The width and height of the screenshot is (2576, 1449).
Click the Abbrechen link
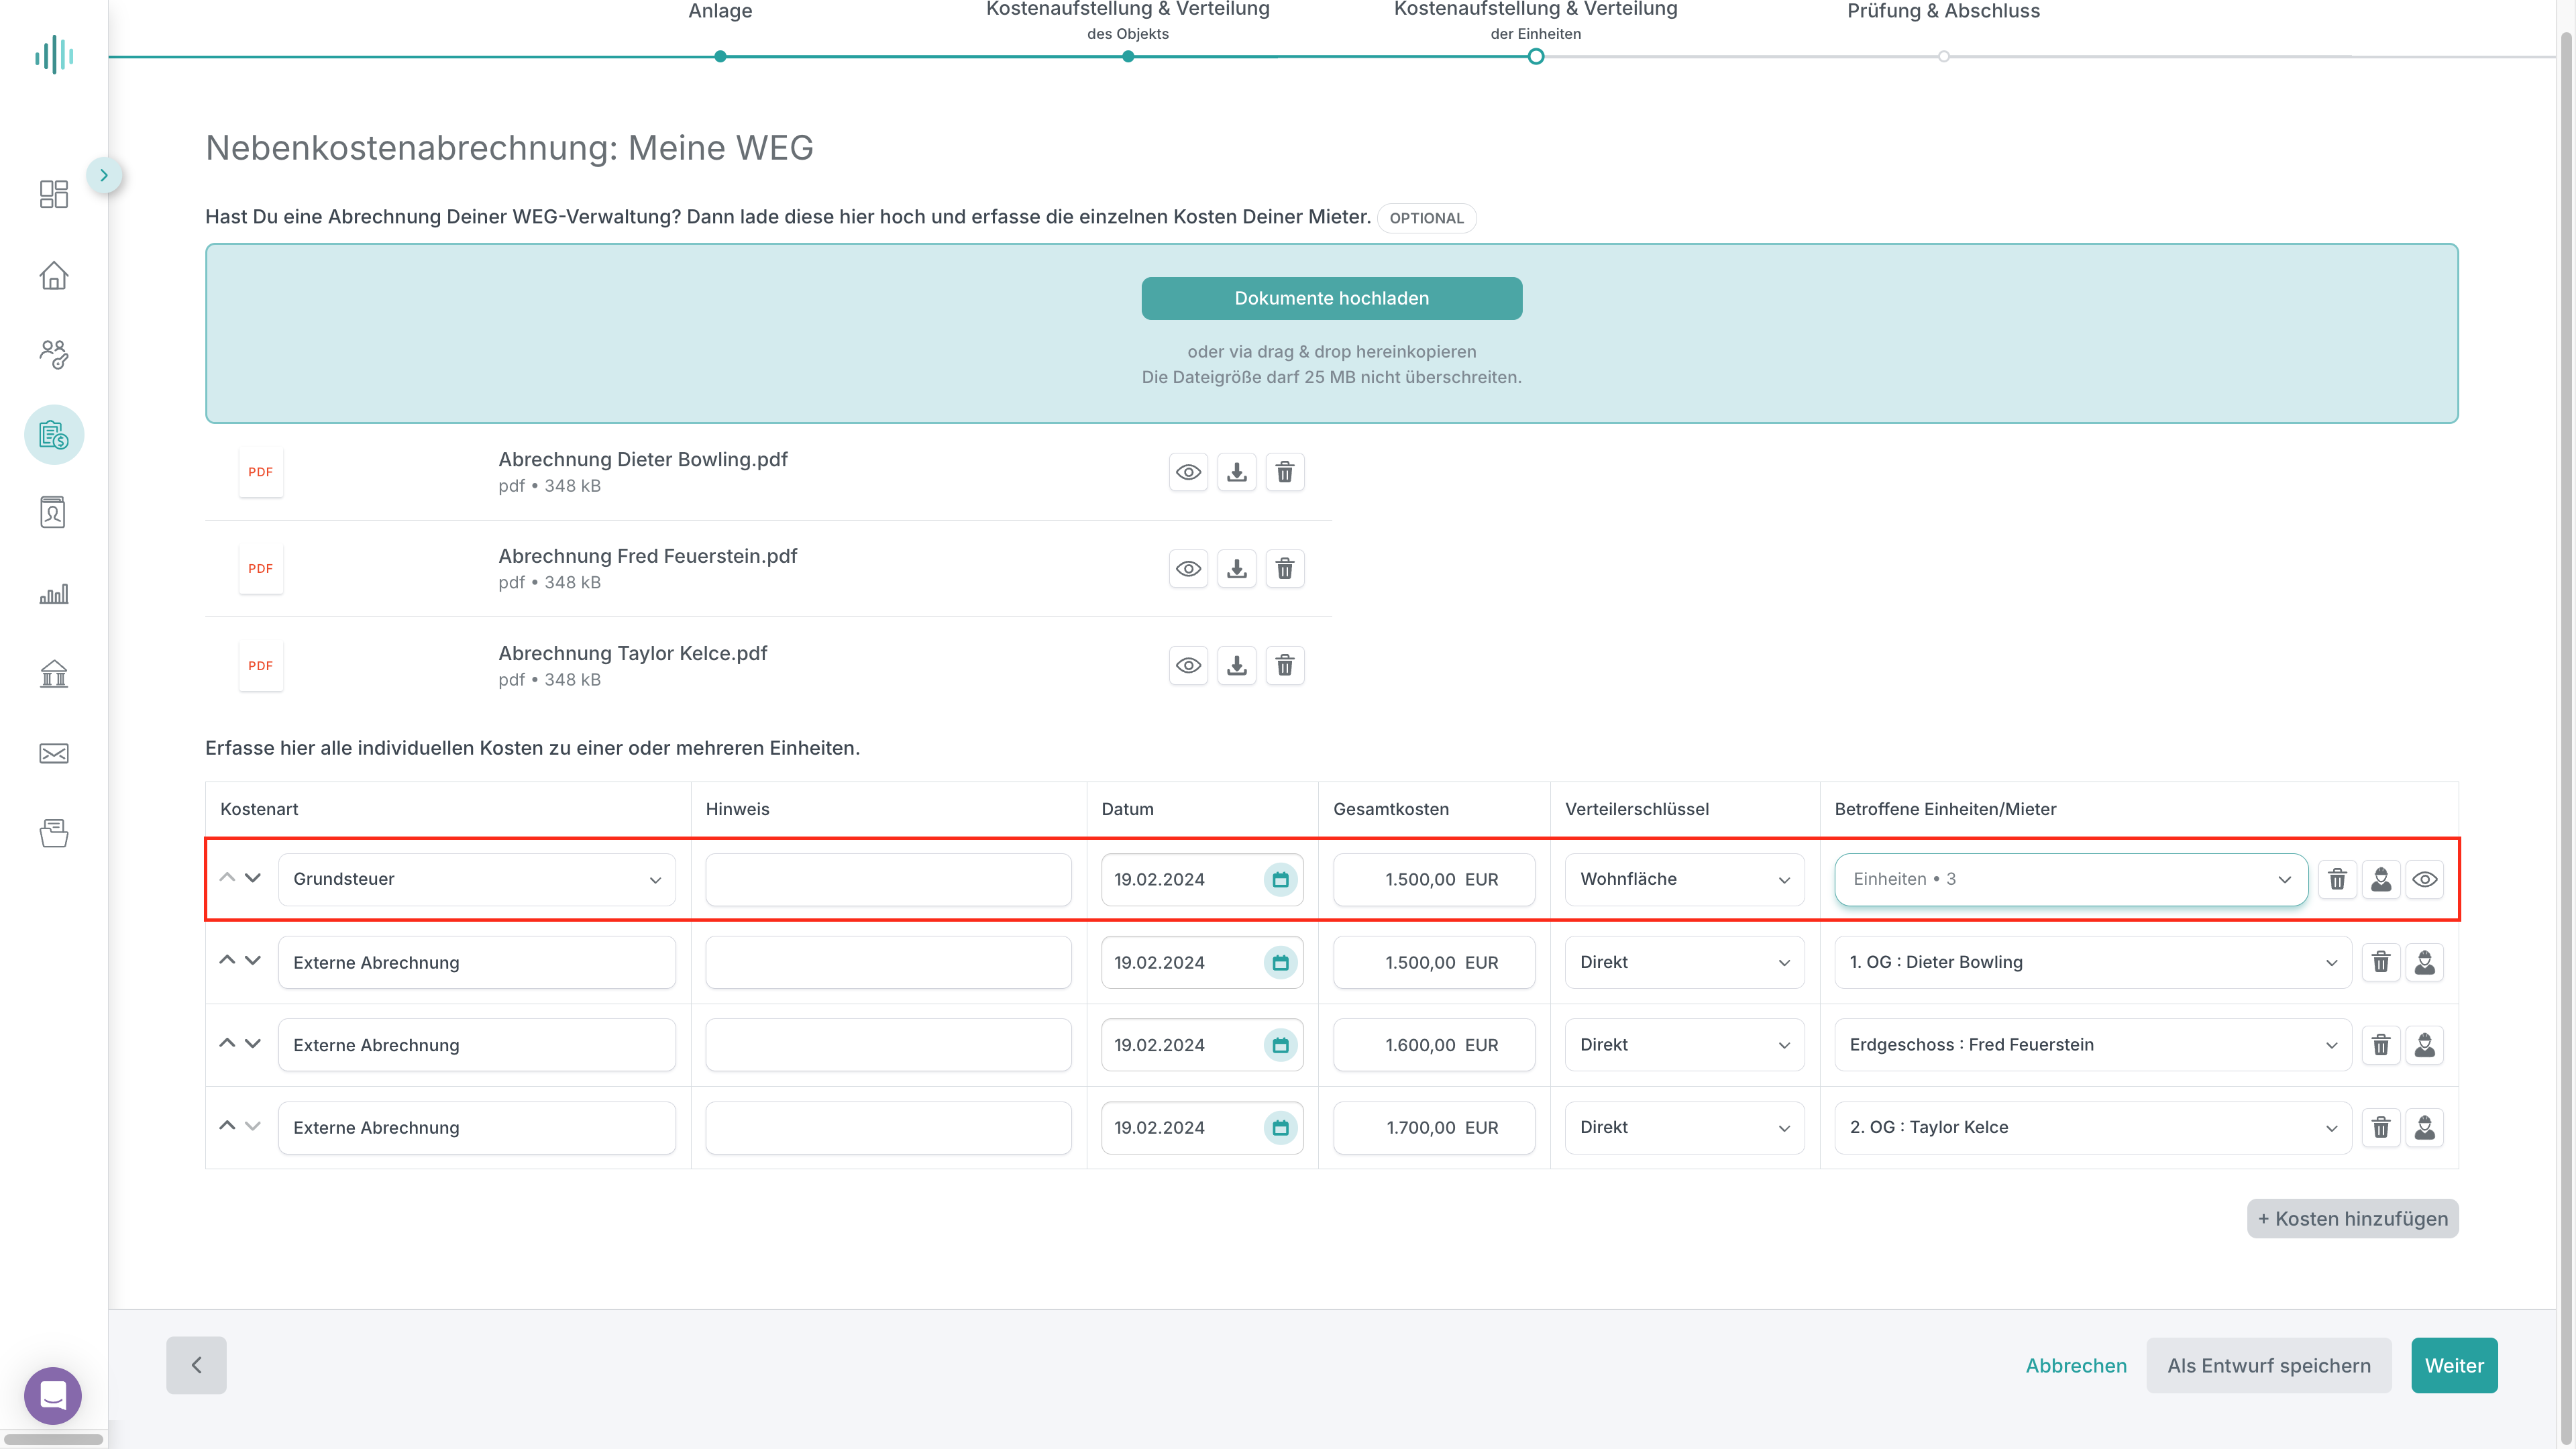click(2076, 1366)
